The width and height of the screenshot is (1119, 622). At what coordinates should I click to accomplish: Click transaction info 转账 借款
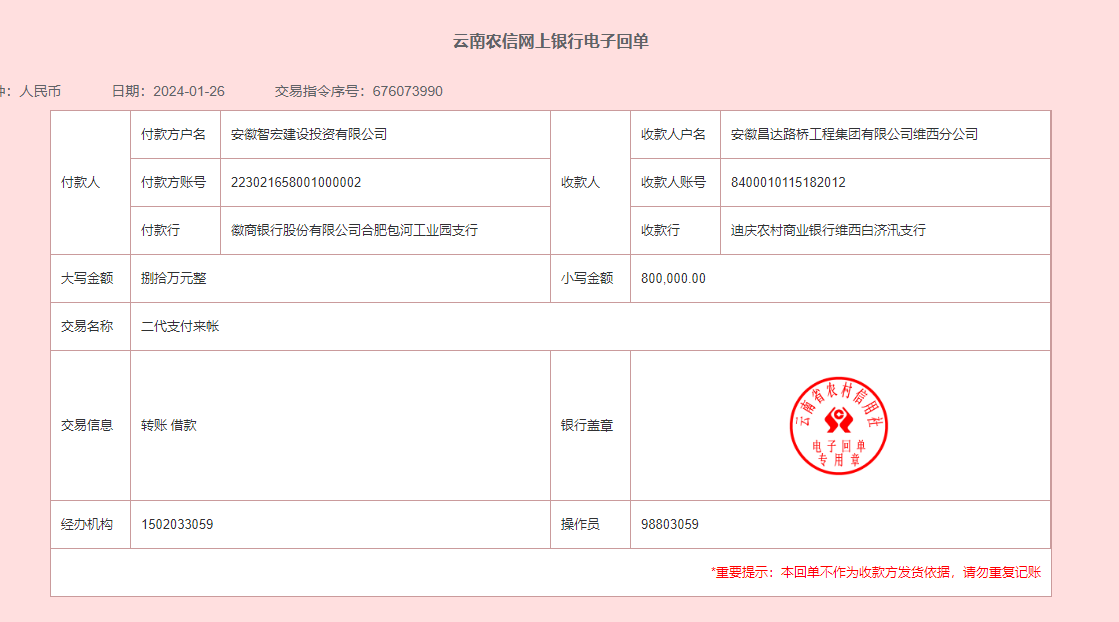click(169, 425)
